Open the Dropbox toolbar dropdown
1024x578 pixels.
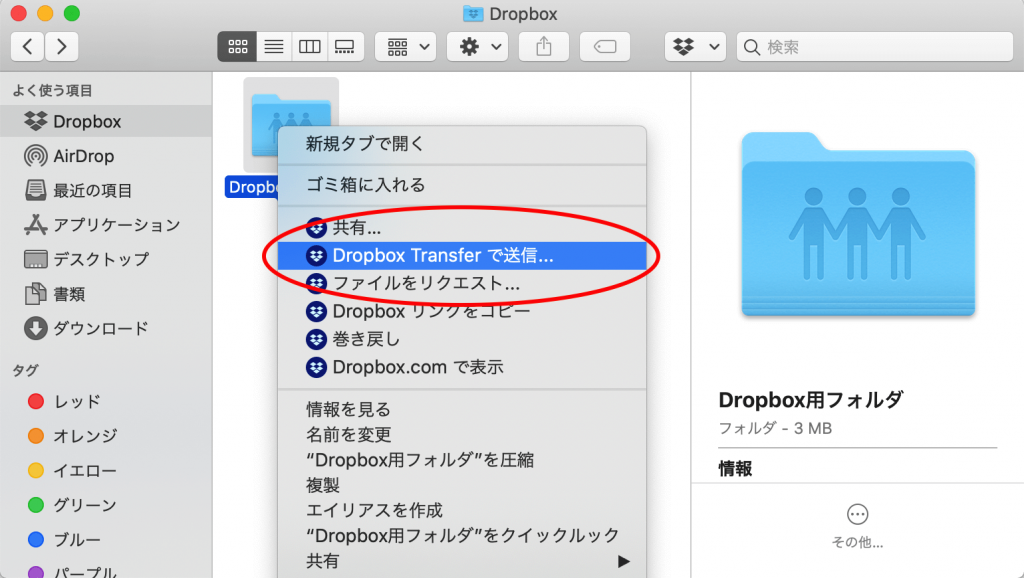click(695, 46)
